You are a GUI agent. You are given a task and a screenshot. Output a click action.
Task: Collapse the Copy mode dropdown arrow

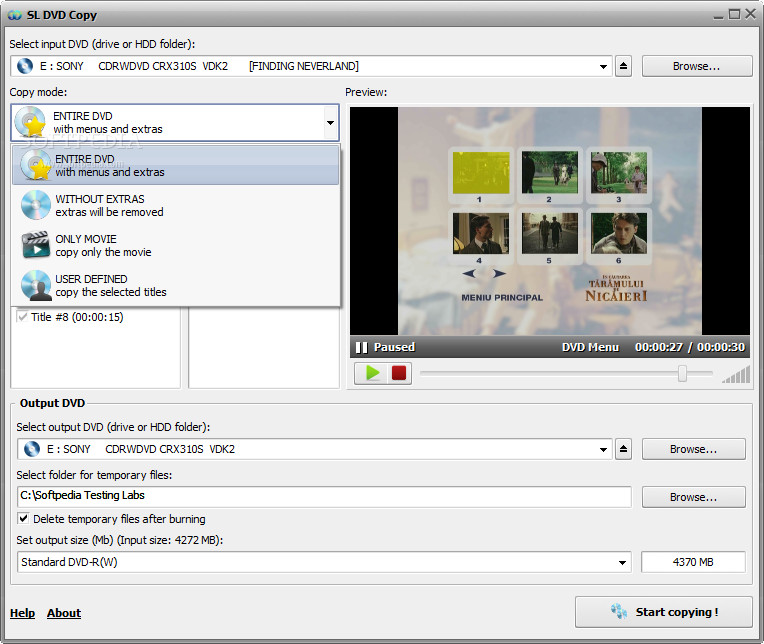[x=330, y=123]
